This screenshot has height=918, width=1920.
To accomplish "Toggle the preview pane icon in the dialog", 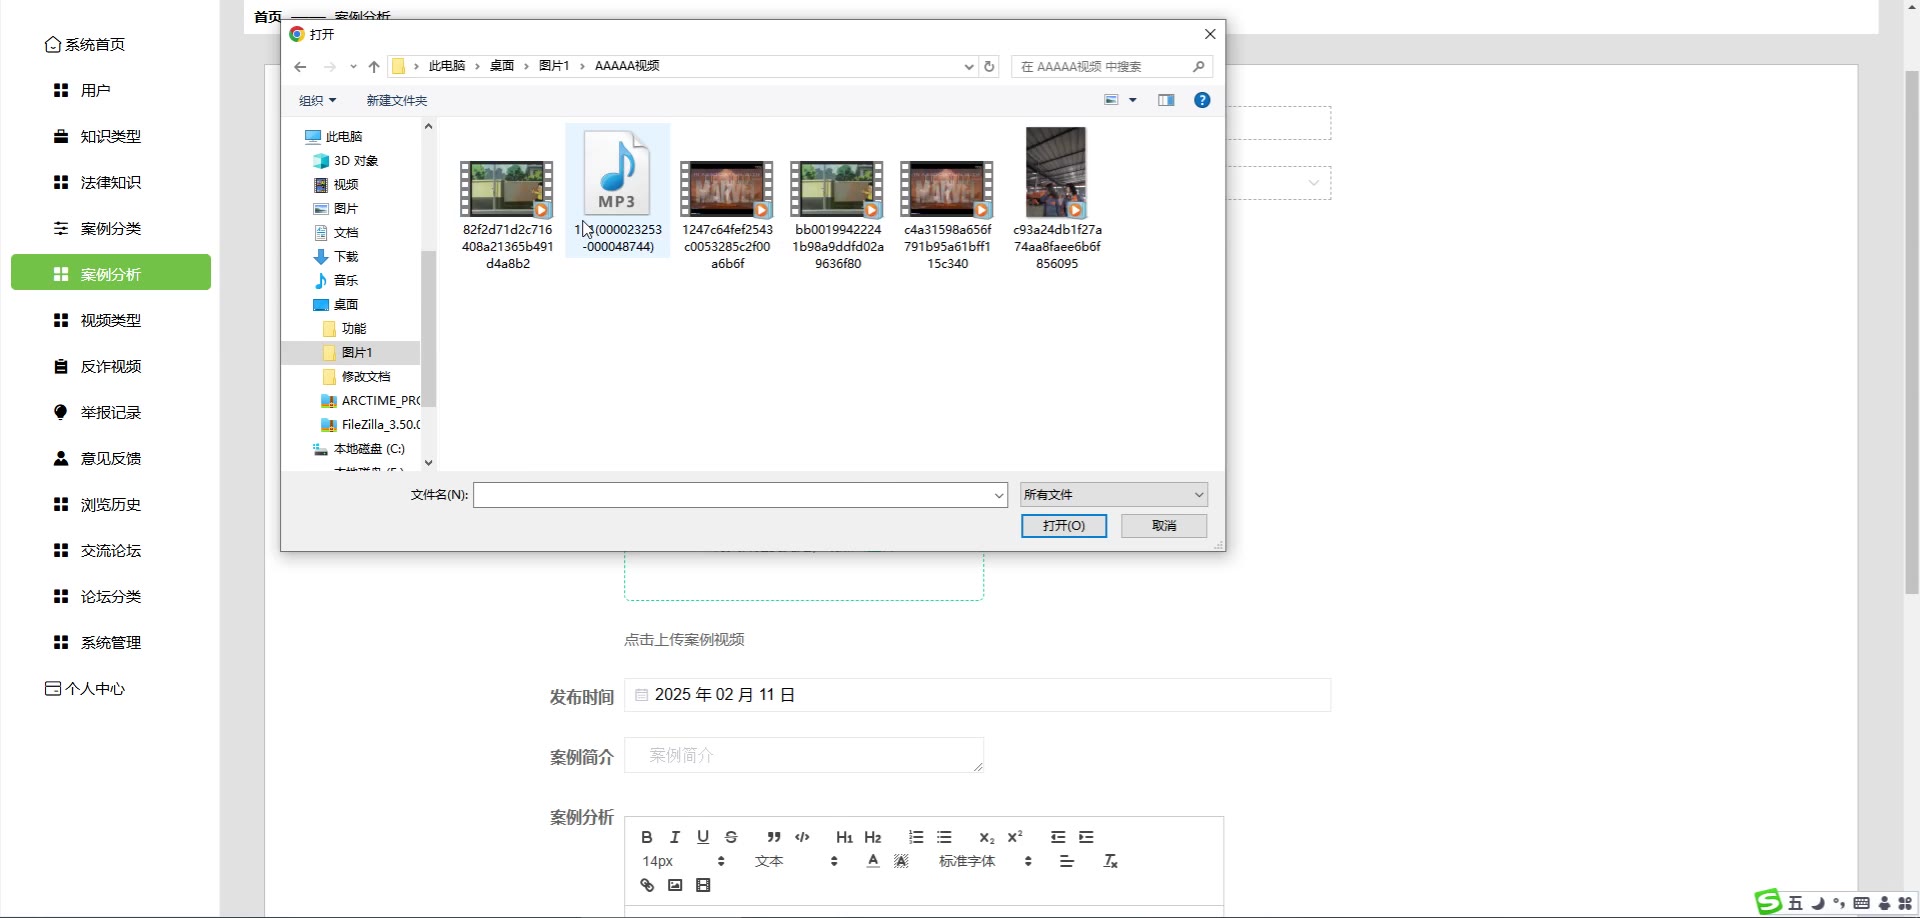I will tap(1166, 100).
